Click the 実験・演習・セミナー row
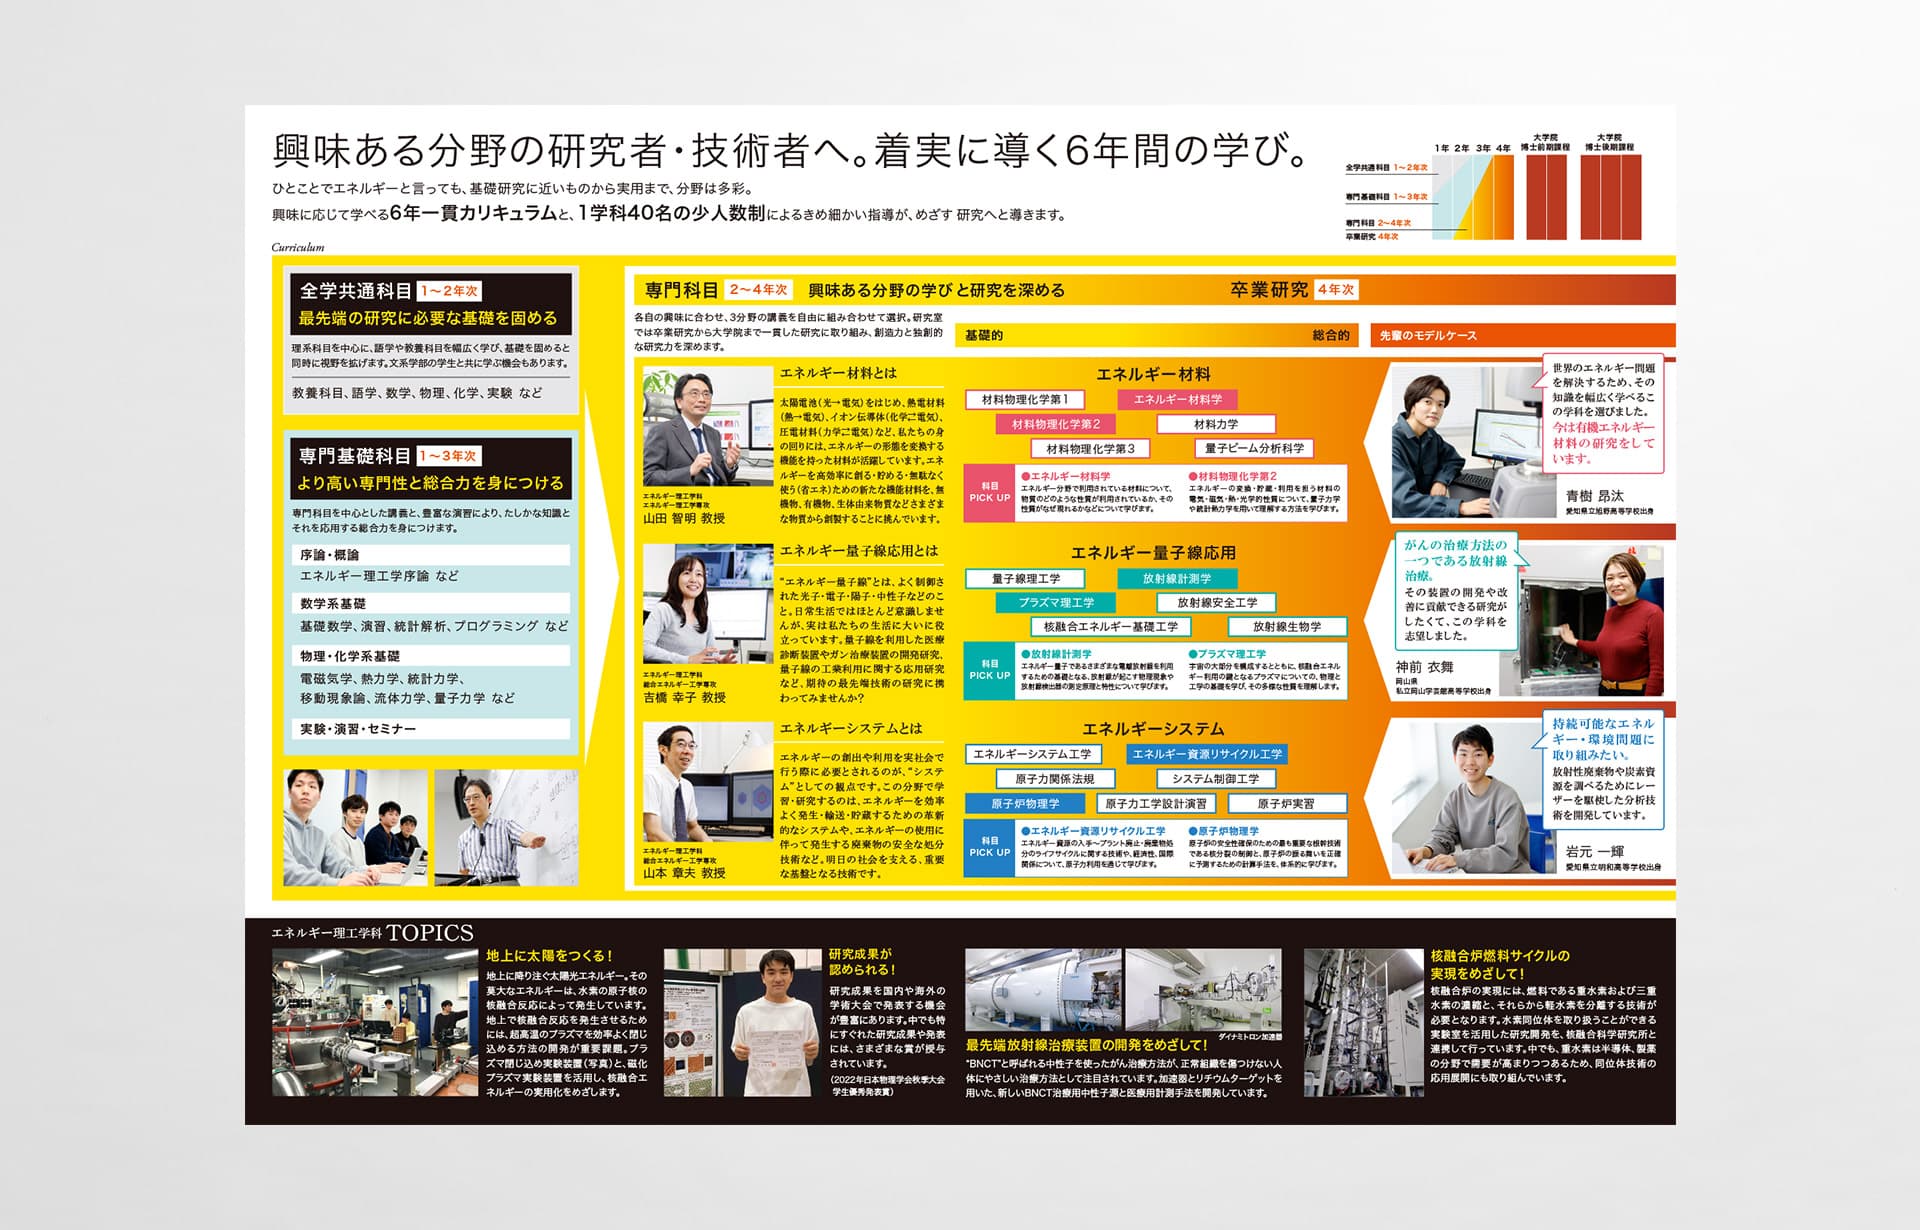Screen dimensions: 1920x1230 (431, 729)
